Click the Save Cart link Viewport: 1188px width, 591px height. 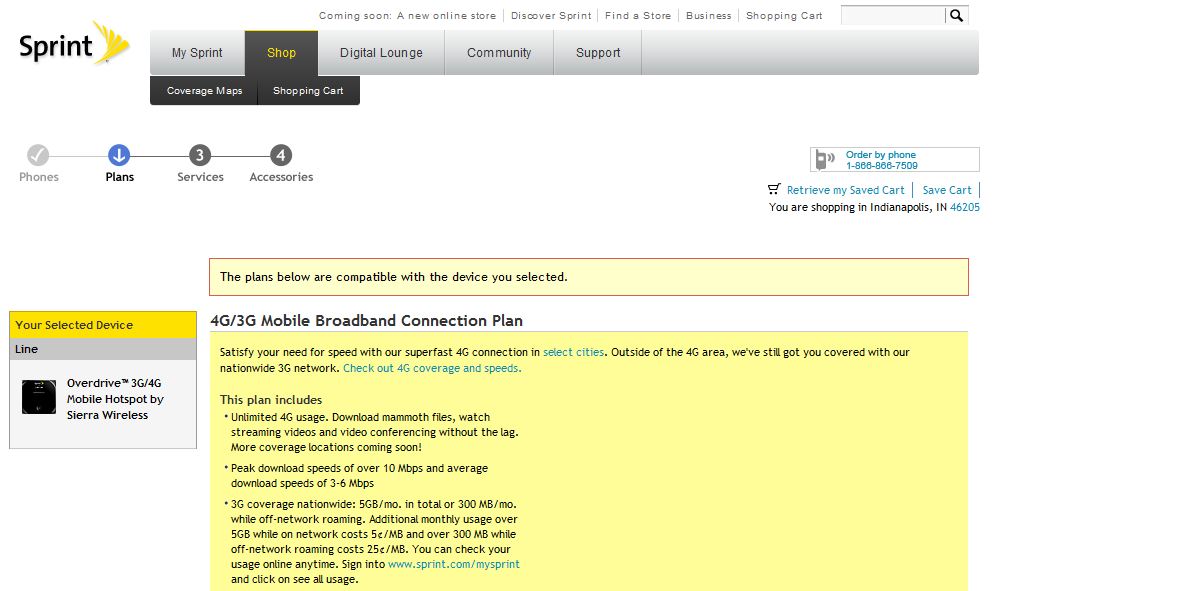[946, 190]
